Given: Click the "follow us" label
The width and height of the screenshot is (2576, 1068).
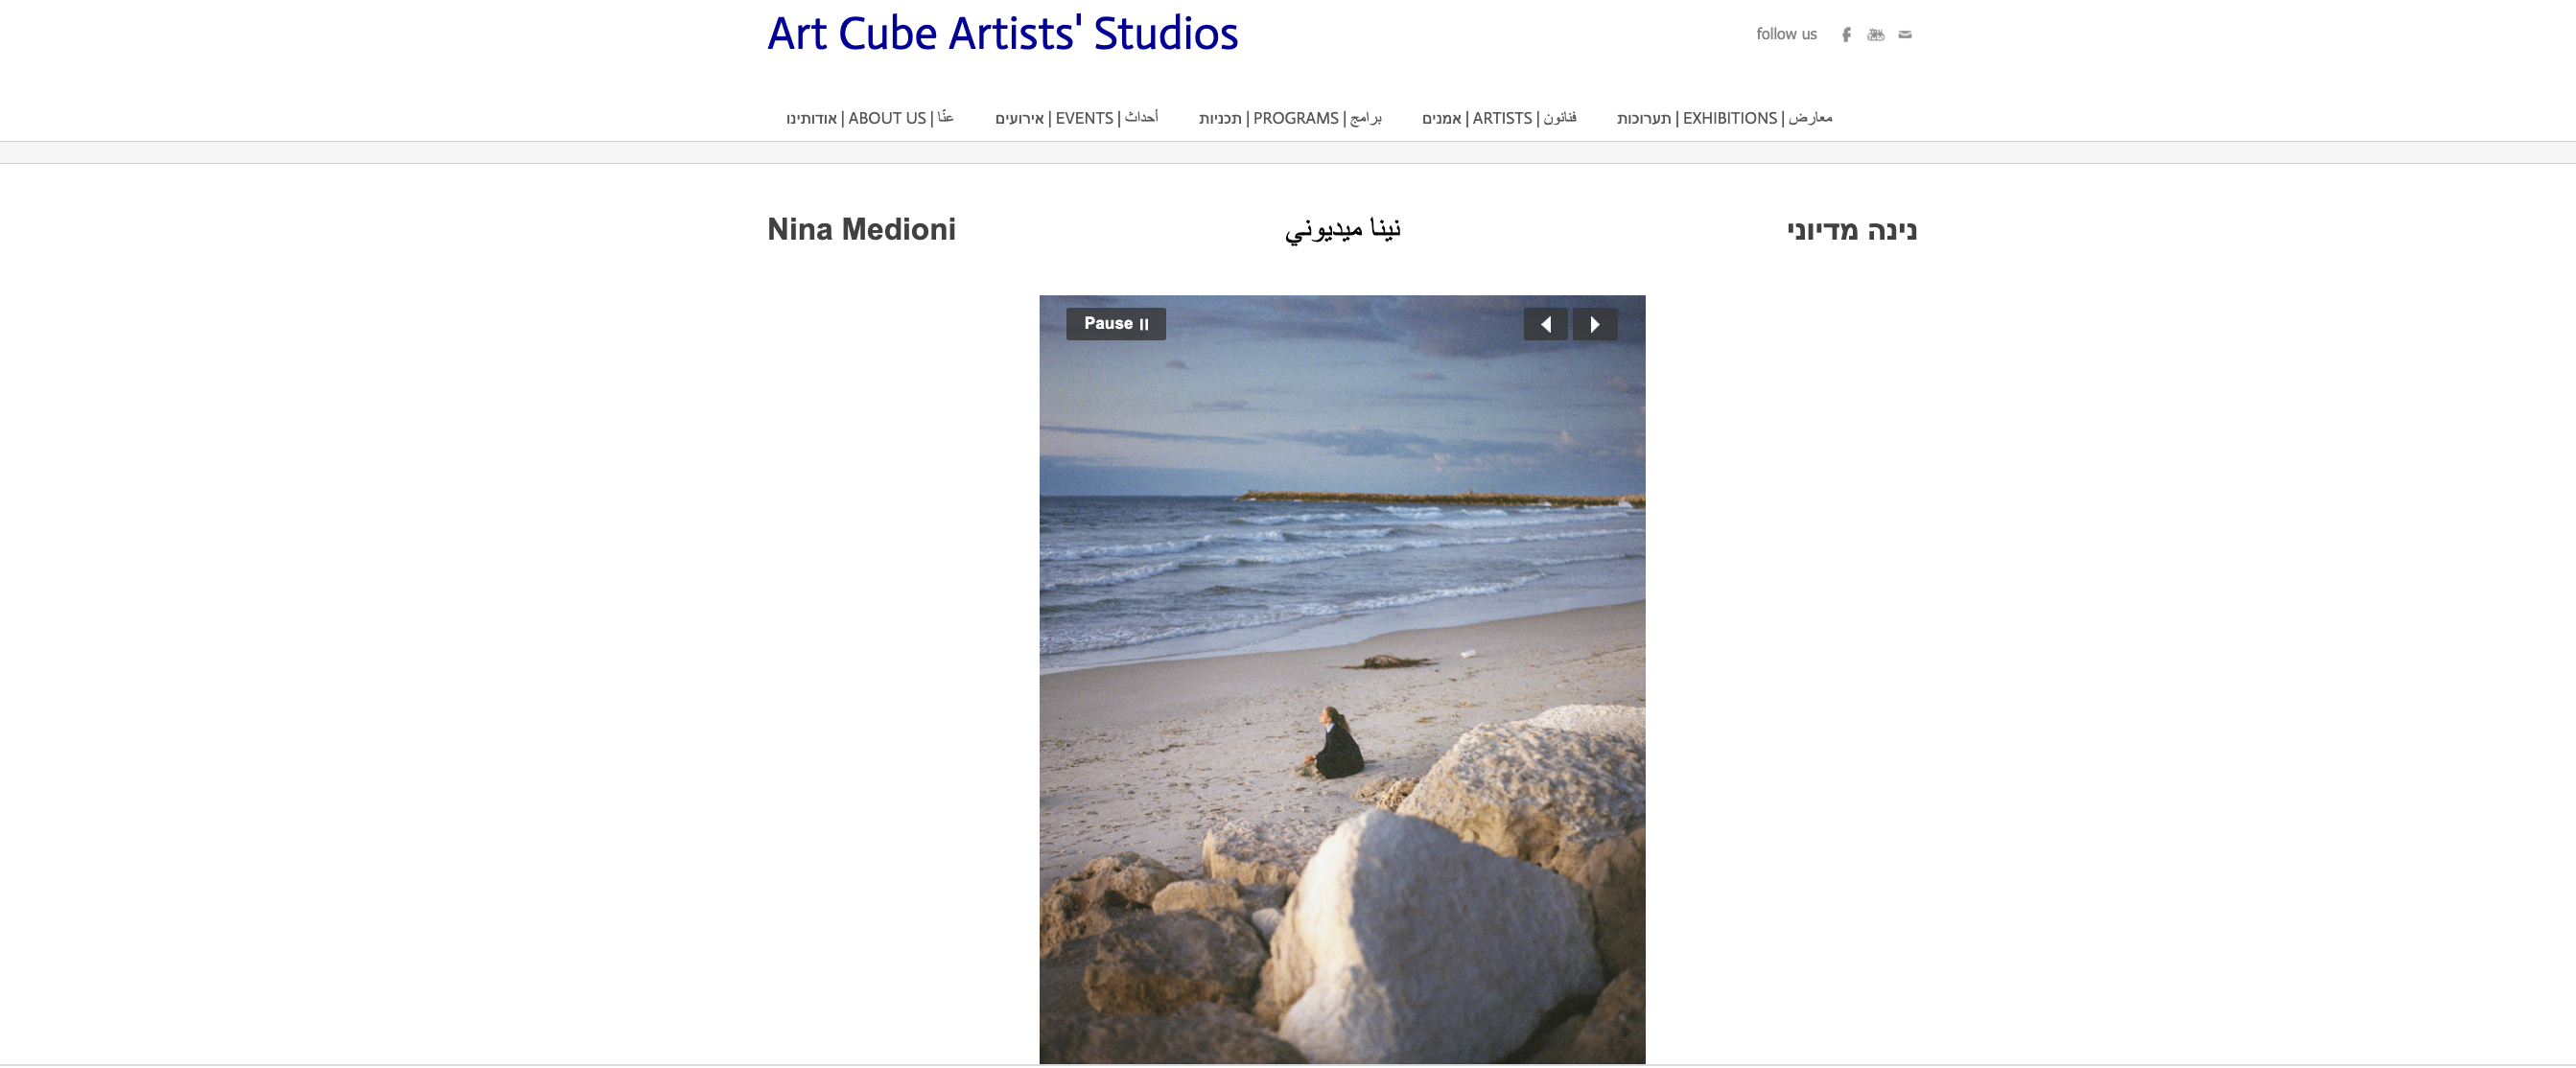Looking at the screenshot, I should tap(1786, 34).
